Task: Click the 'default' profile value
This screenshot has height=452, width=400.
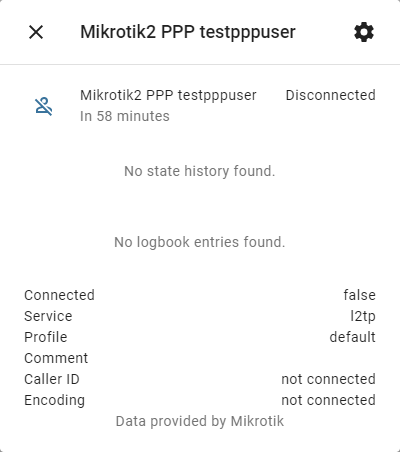Action: point(353,337)
